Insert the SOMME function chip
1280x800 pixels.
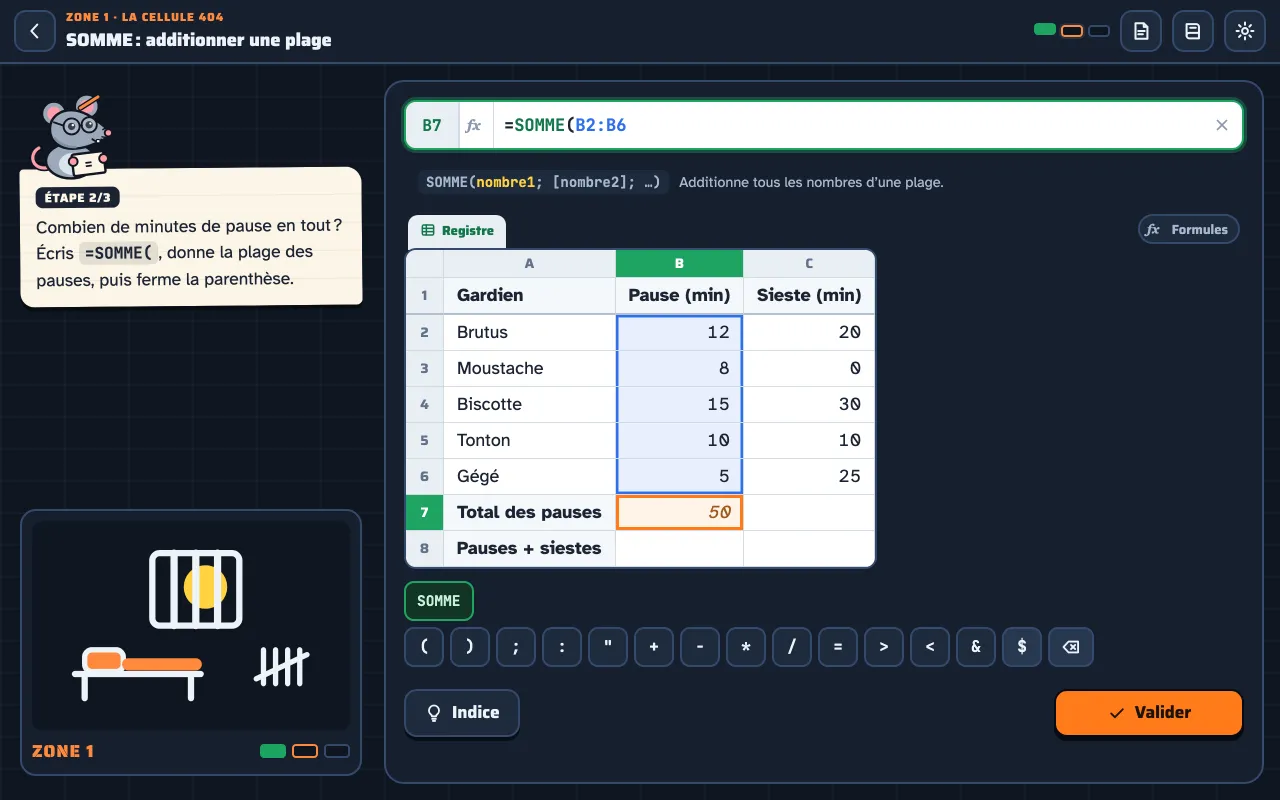pyautogui.click(x=439, y=601)
